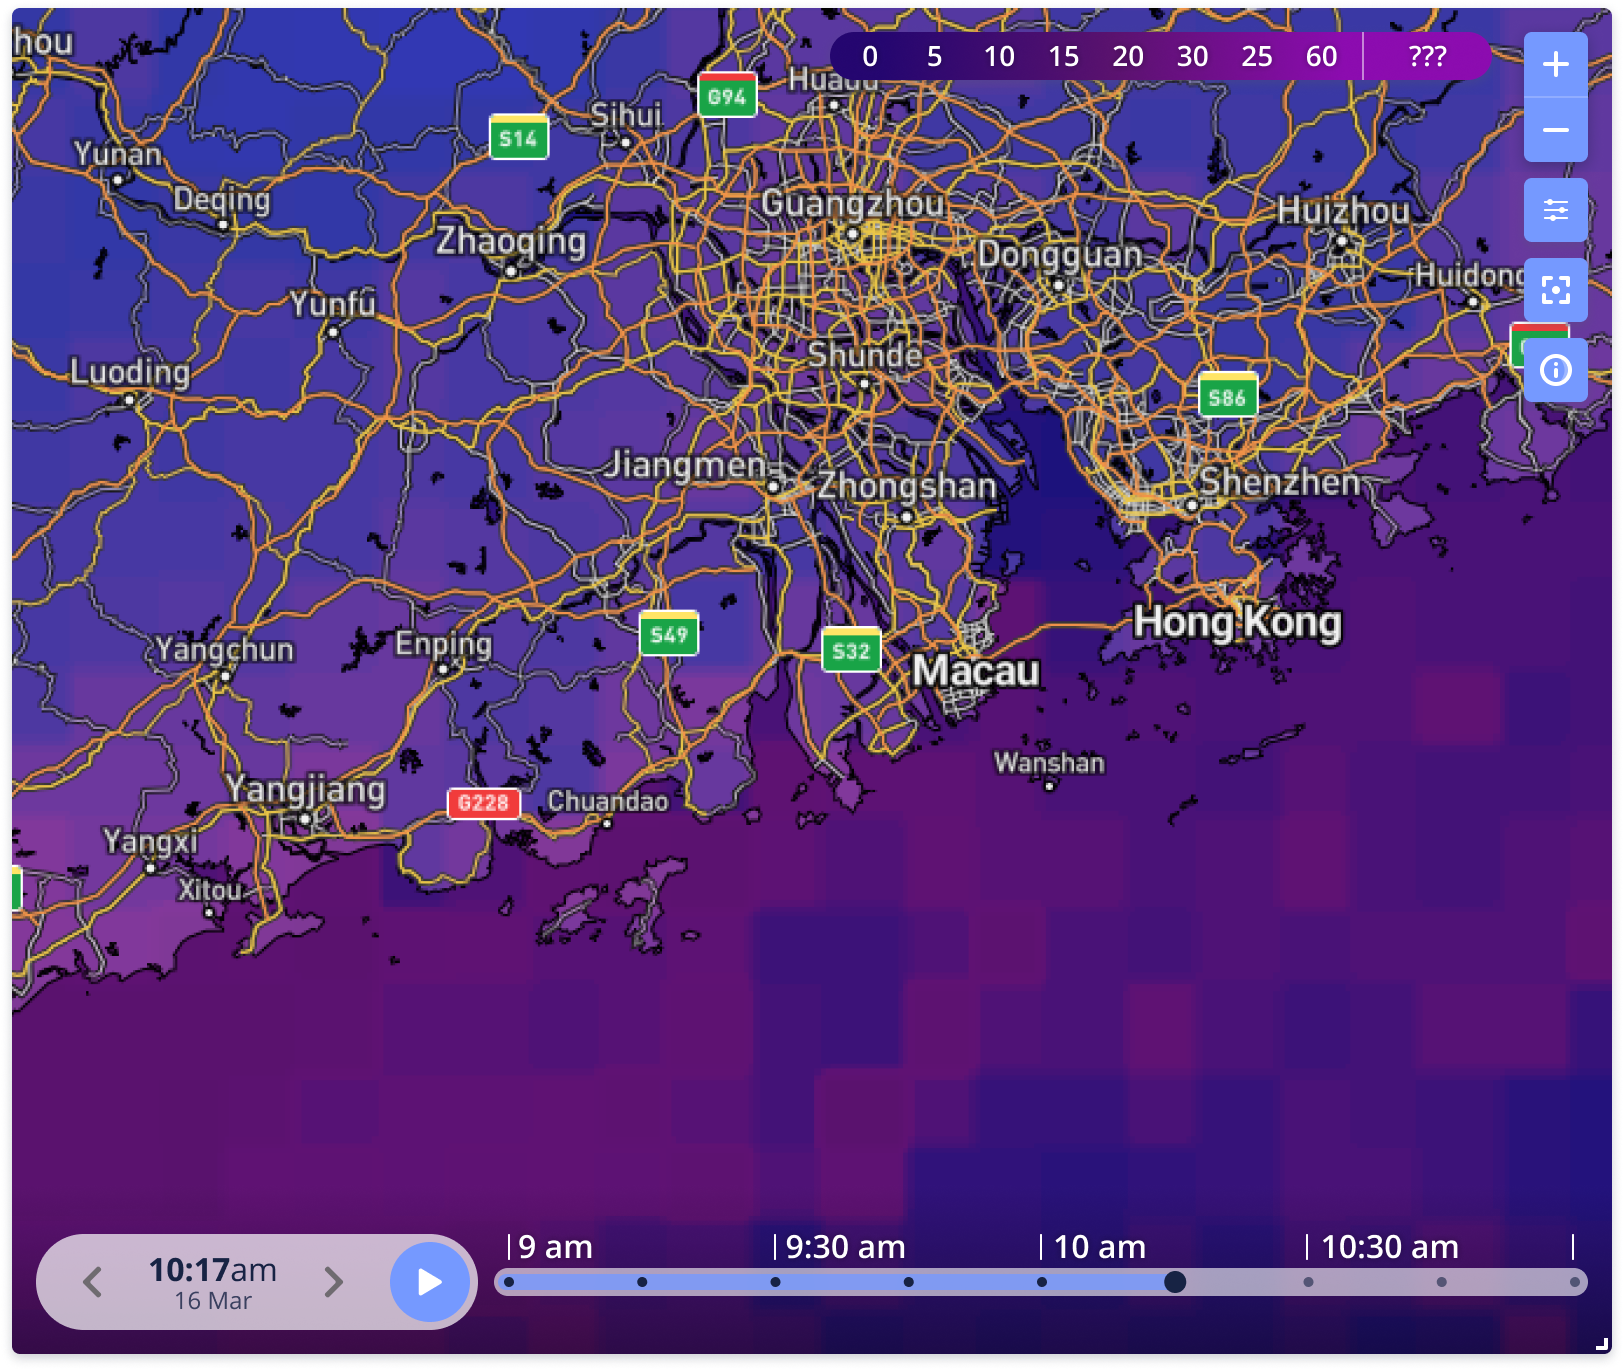
Task: Open the map layer settings sliders icon
Action: click(1555, 210)
